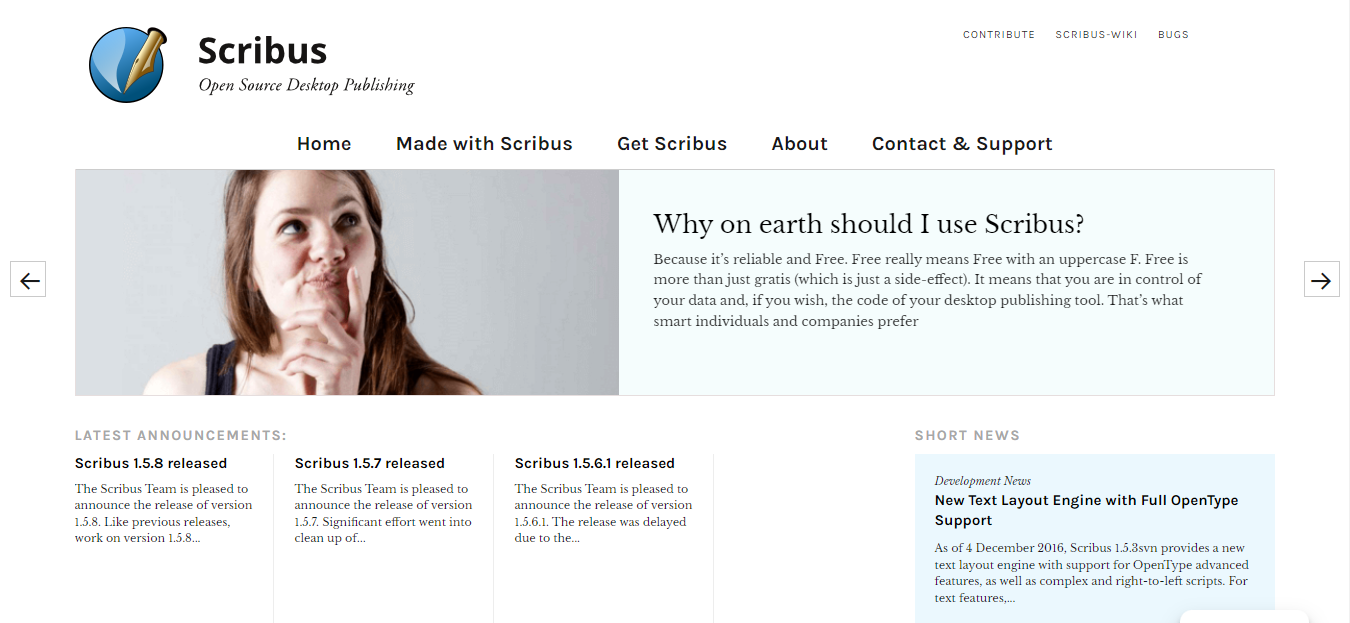Open the Made with Scribus page

[x=484, y=143]
